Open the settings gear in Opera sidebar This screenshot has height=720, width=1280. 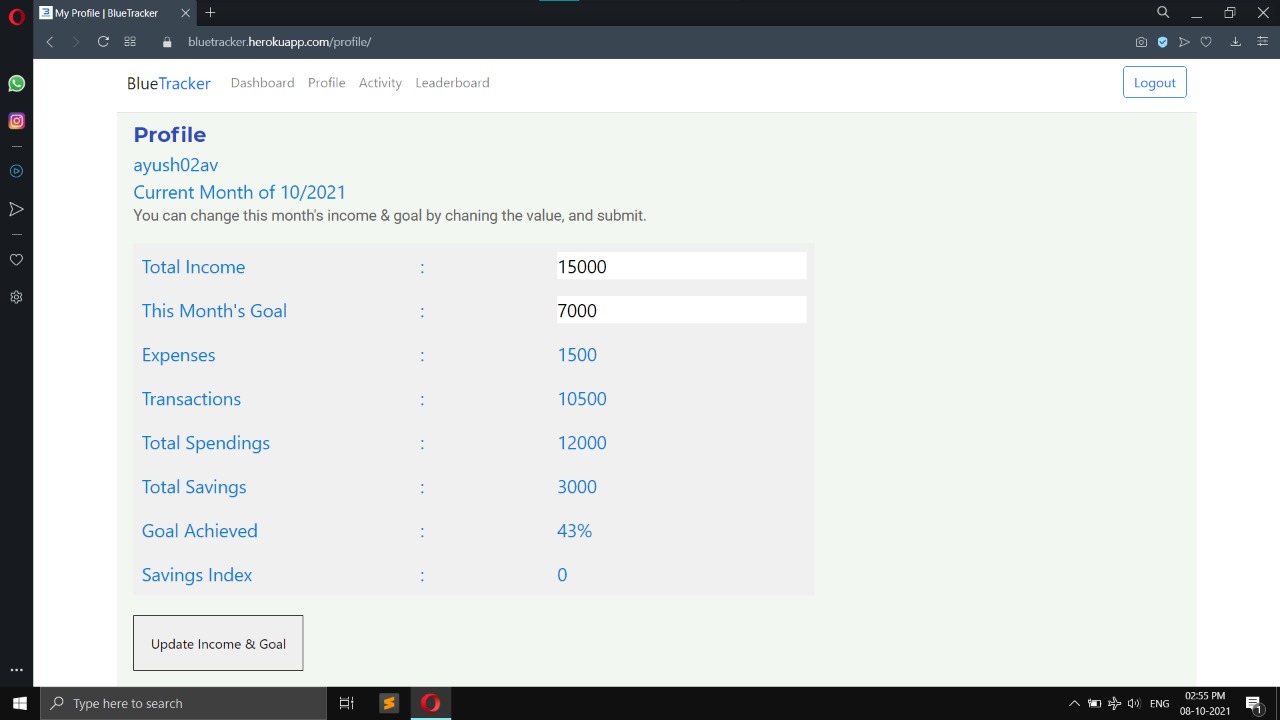16,297
